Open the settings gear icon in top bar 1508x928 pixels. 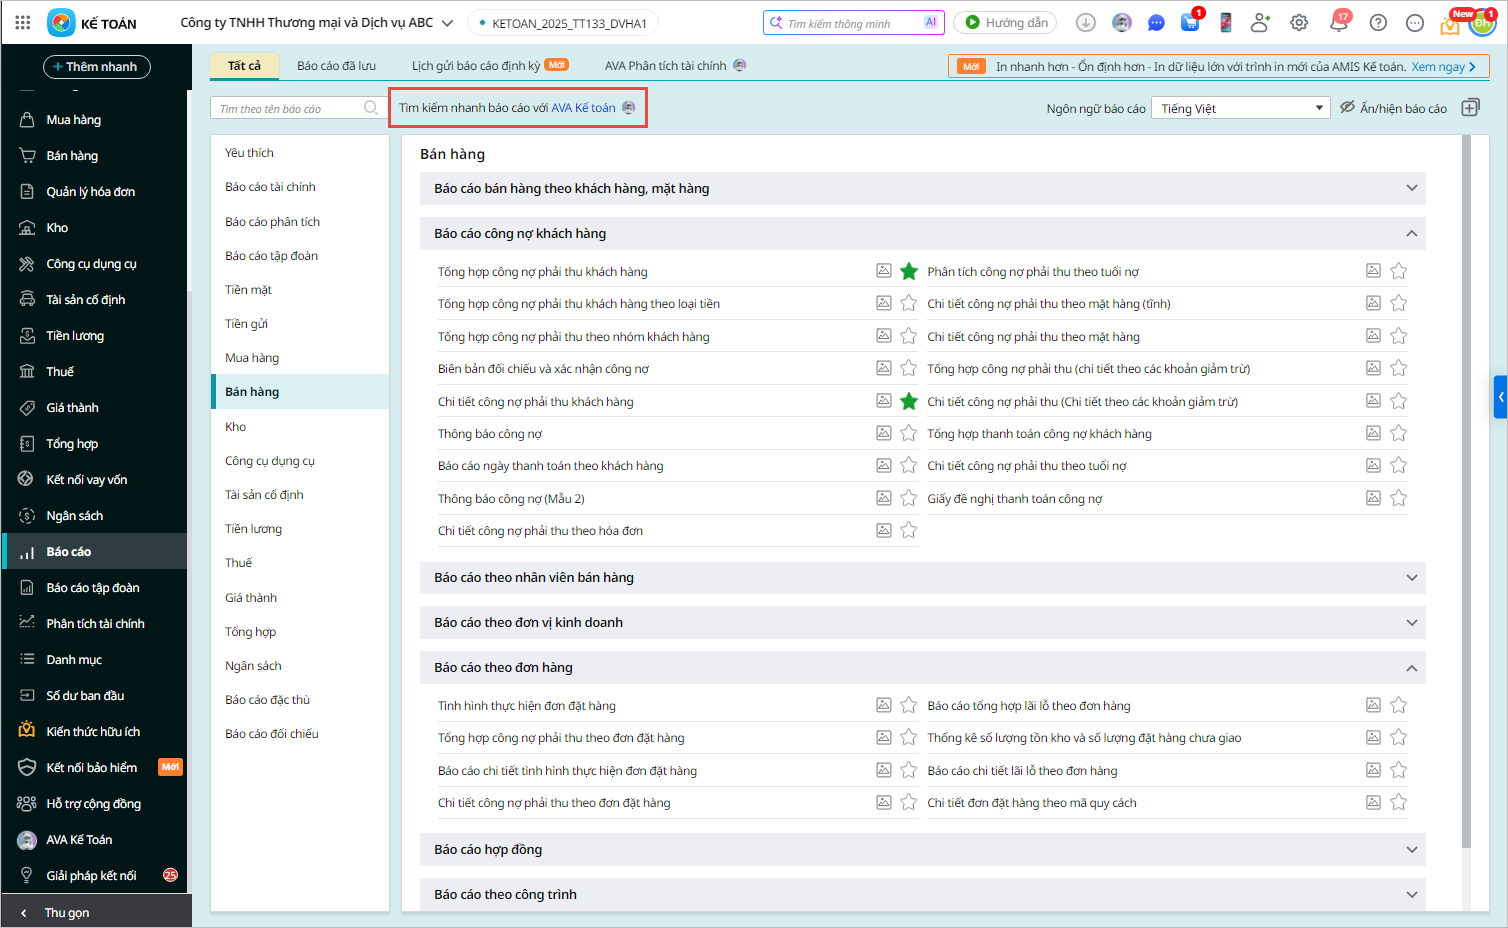[x=1299, y=23]
